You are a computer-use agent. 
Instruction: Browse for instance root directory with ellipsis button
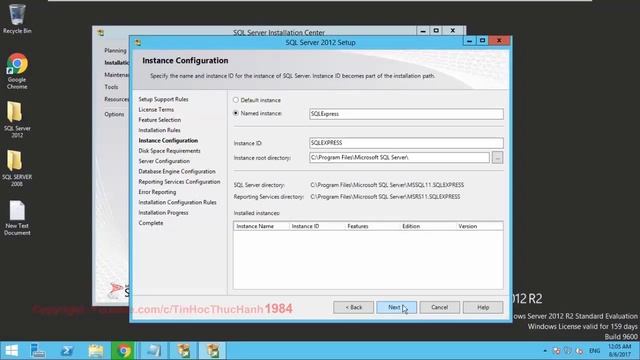tap(497, 158)
